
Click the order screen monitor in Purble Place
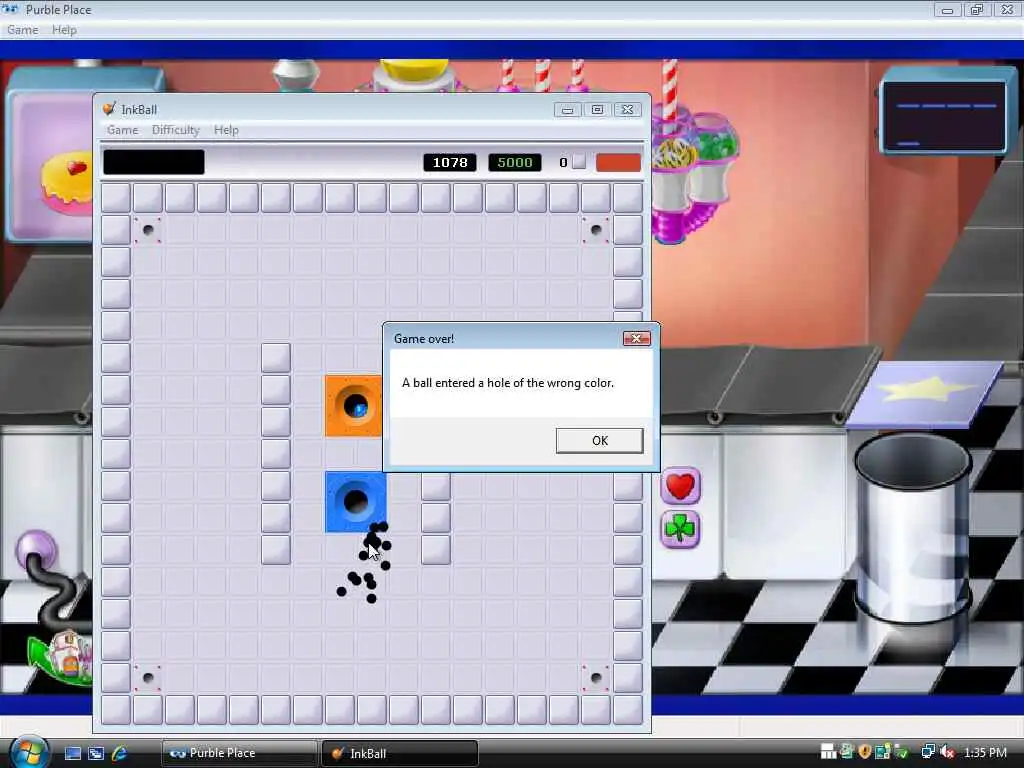click(944, 116)
